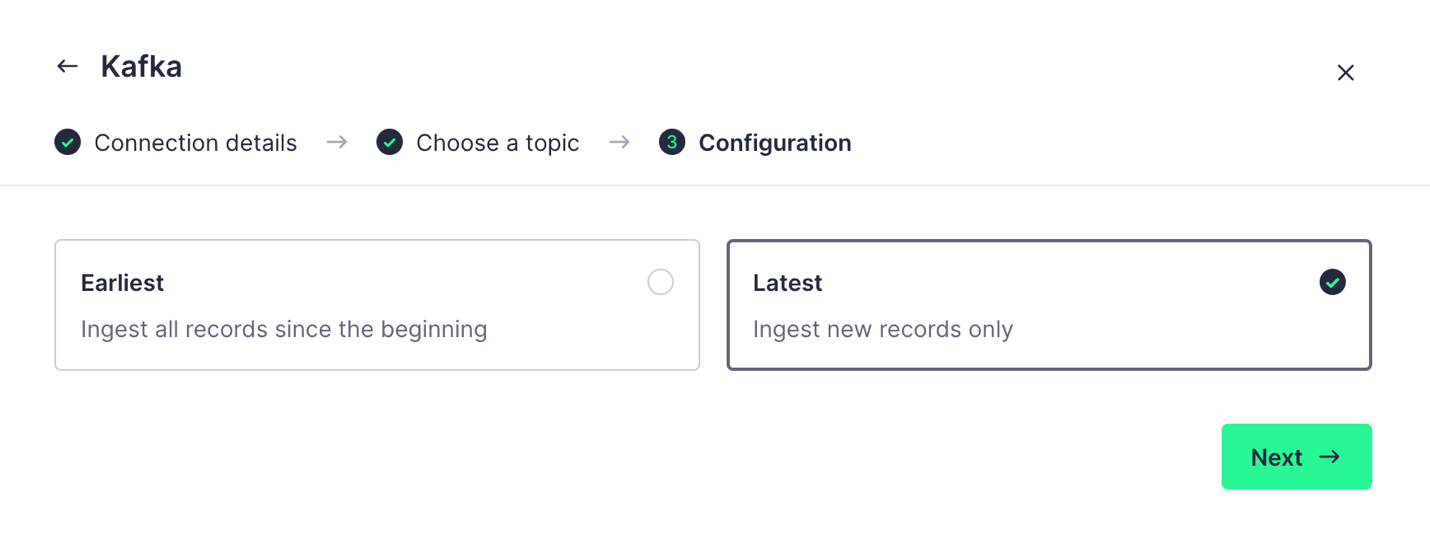
Task: Click the arrow inside the Next button
Action: point(1329,457)
